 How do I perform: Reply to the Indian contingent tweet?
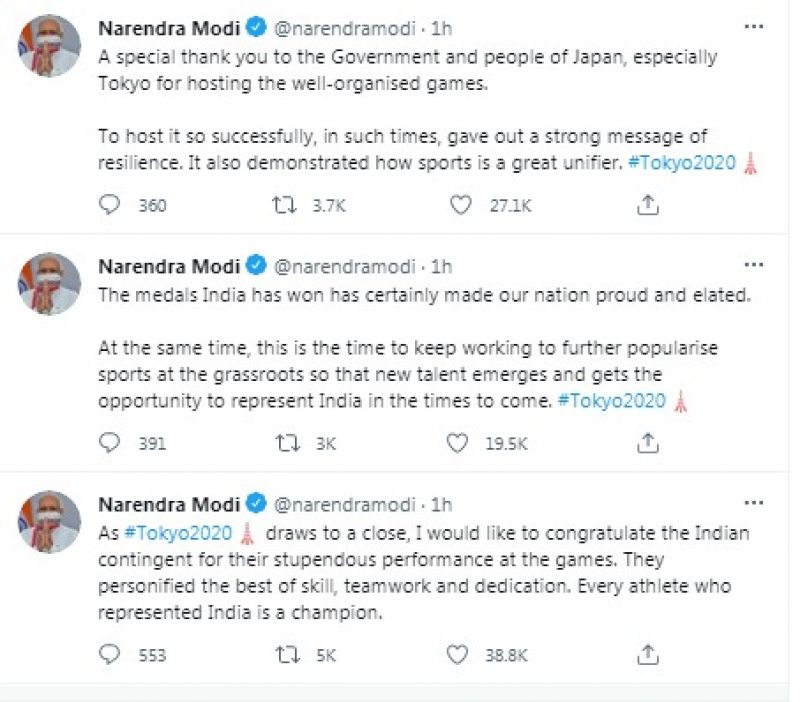pyautogui.click(x=111, y=655)
